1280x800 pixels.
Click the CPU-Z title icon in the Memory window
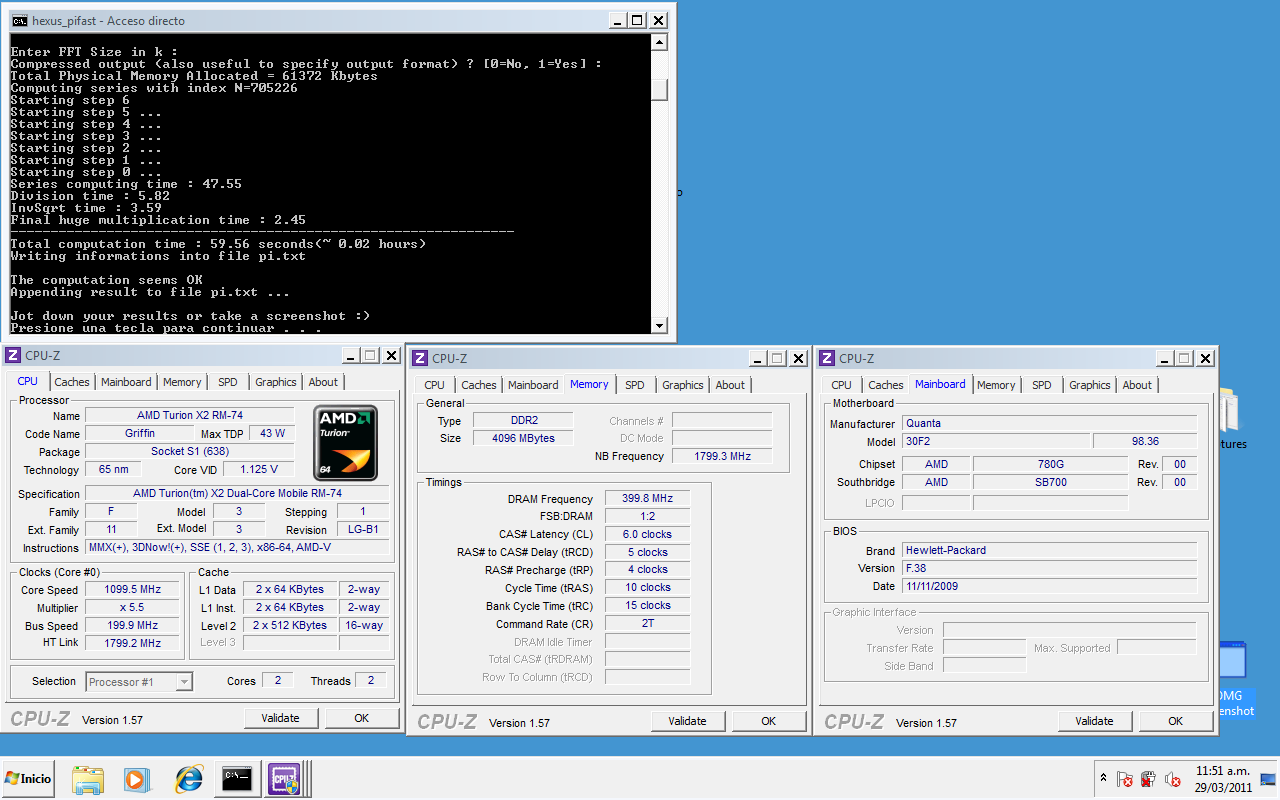coord(421,358)
